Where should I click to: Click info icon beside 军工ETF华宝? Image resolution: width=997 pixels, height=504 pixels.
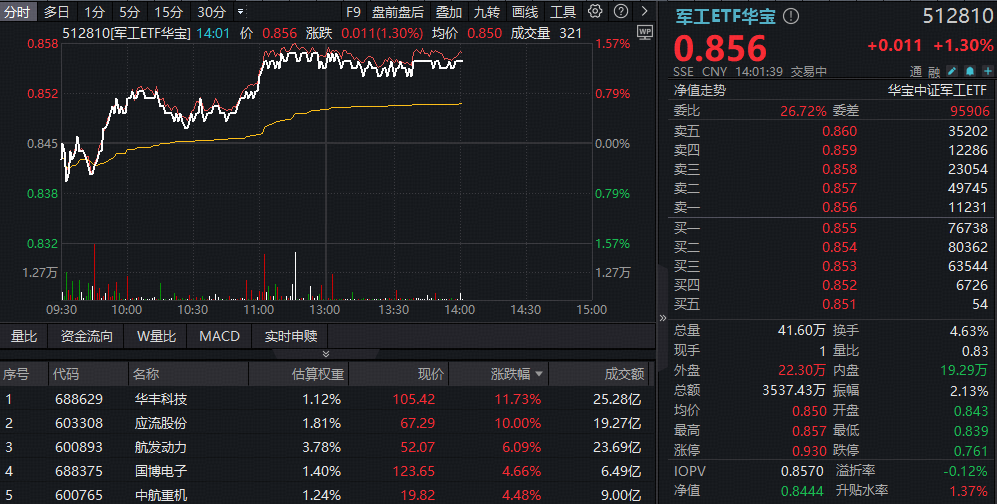coord(792,17)
